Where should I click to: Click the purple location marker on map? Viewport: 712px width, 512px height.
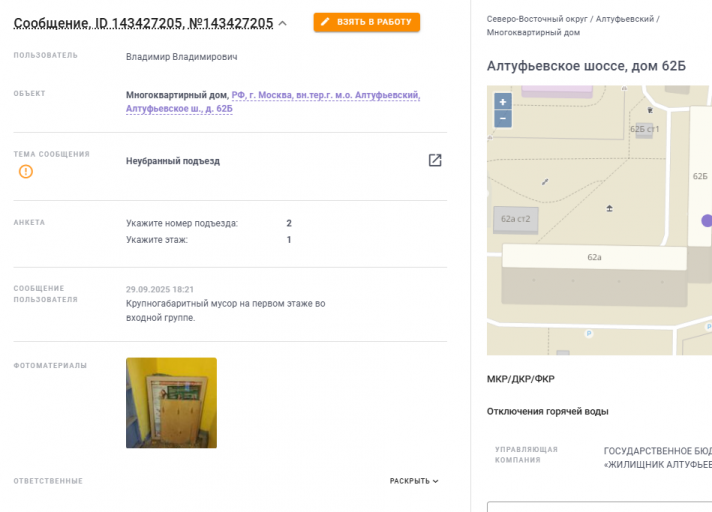(x=707, y=221)
